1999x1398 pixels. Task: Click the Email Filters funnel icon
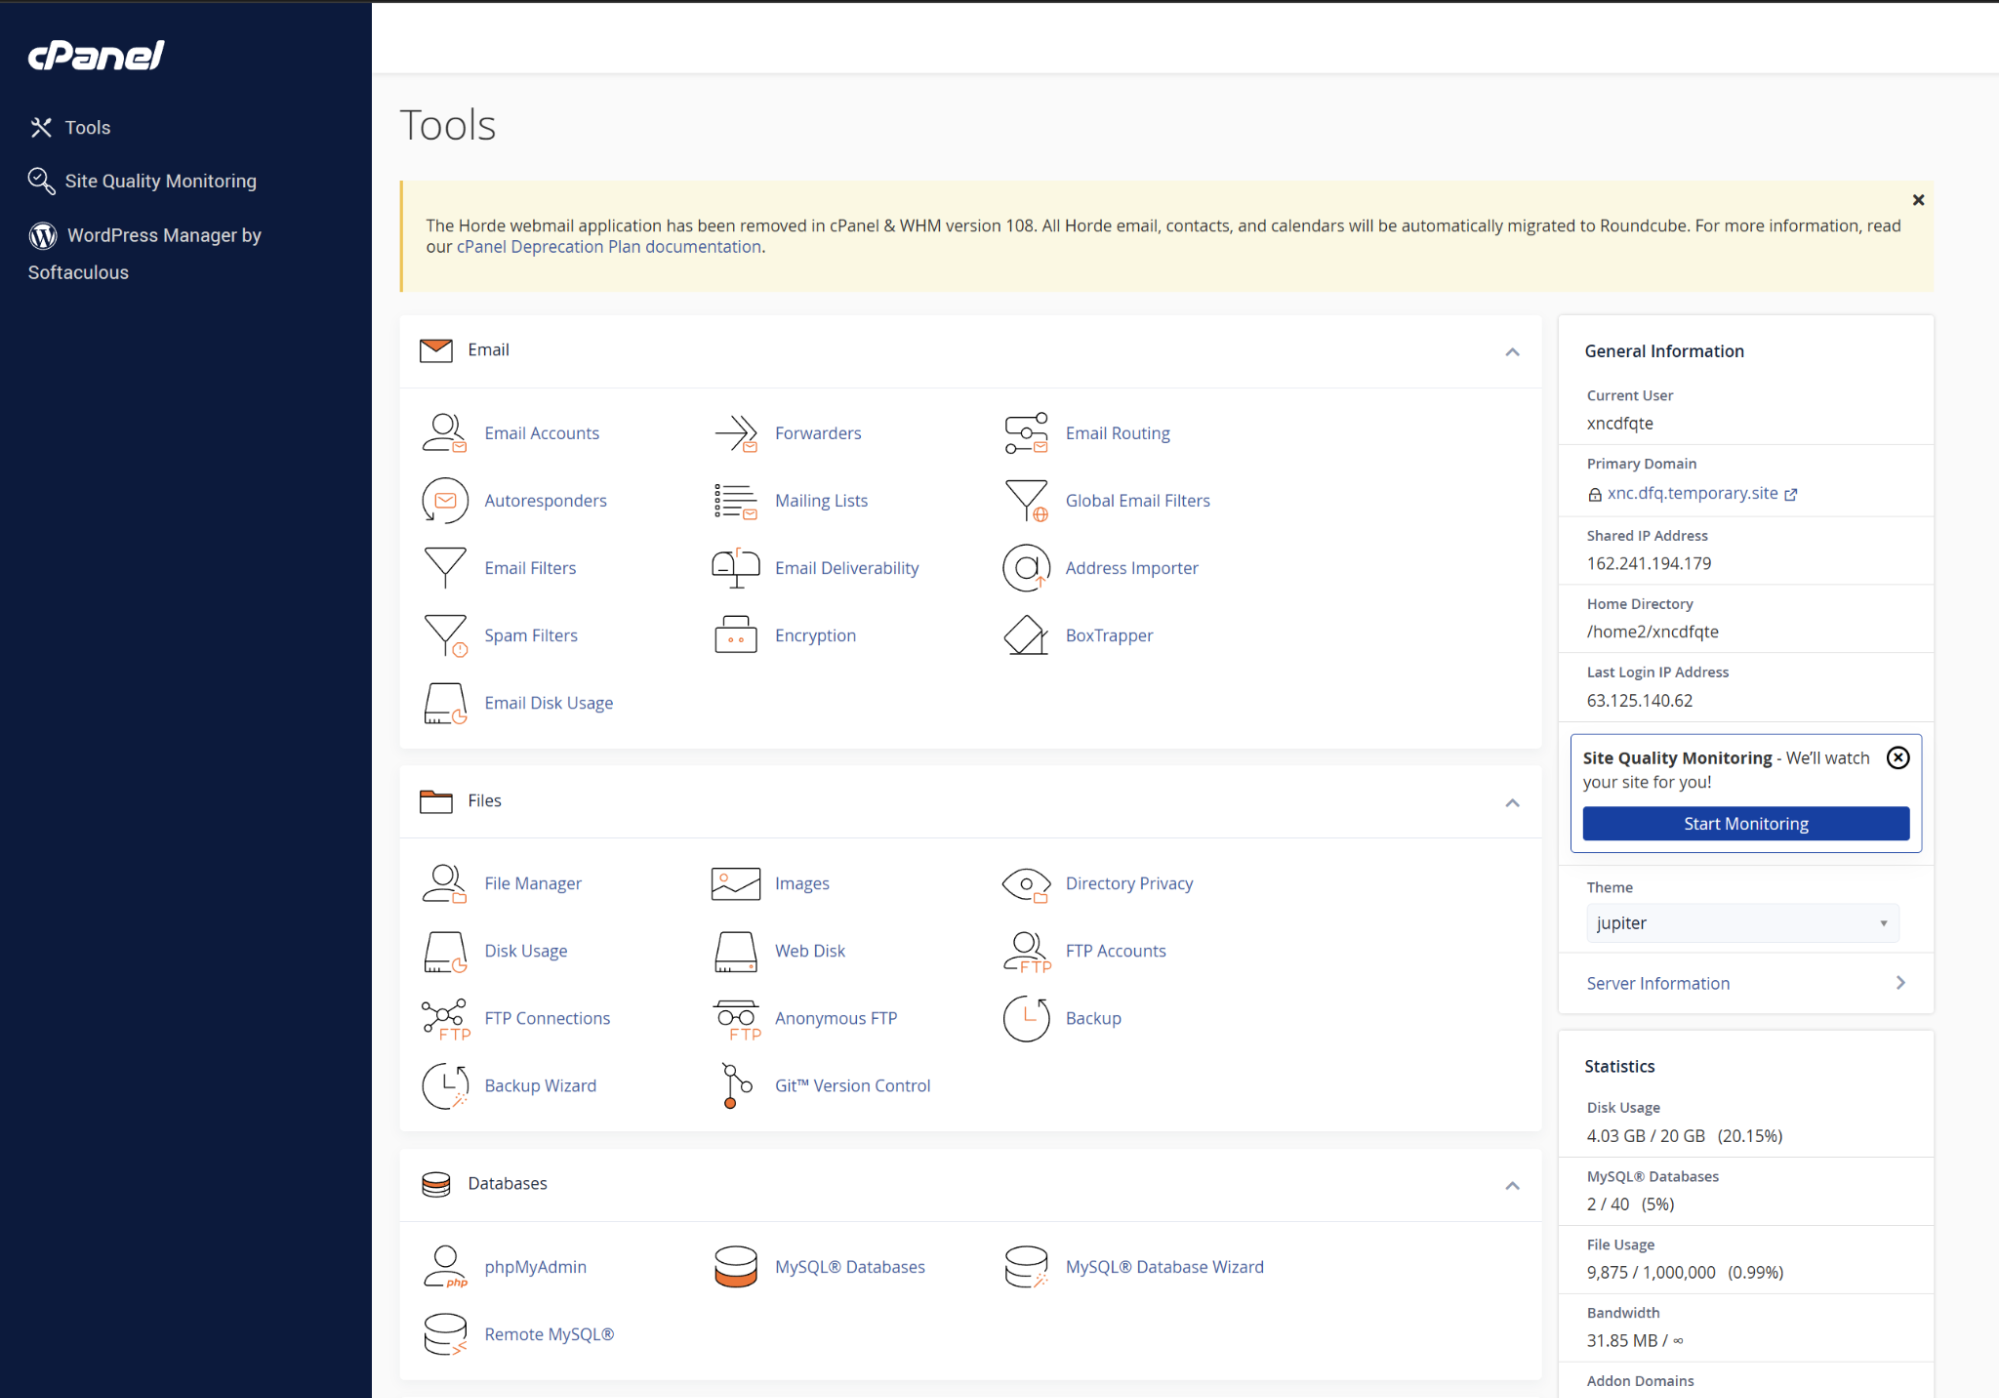pos(445,568)
